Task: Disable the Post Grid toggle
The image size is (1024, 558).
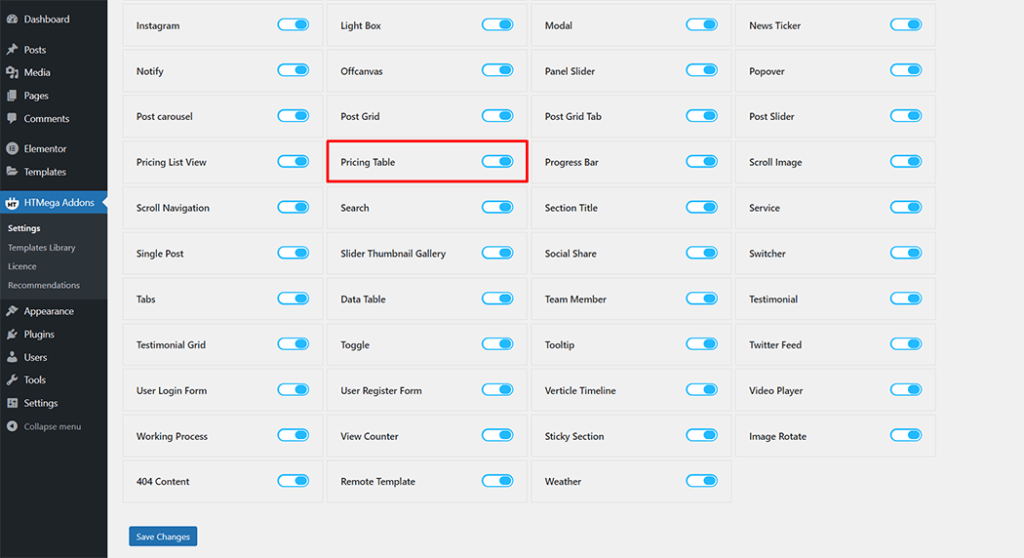Action: 498,116
